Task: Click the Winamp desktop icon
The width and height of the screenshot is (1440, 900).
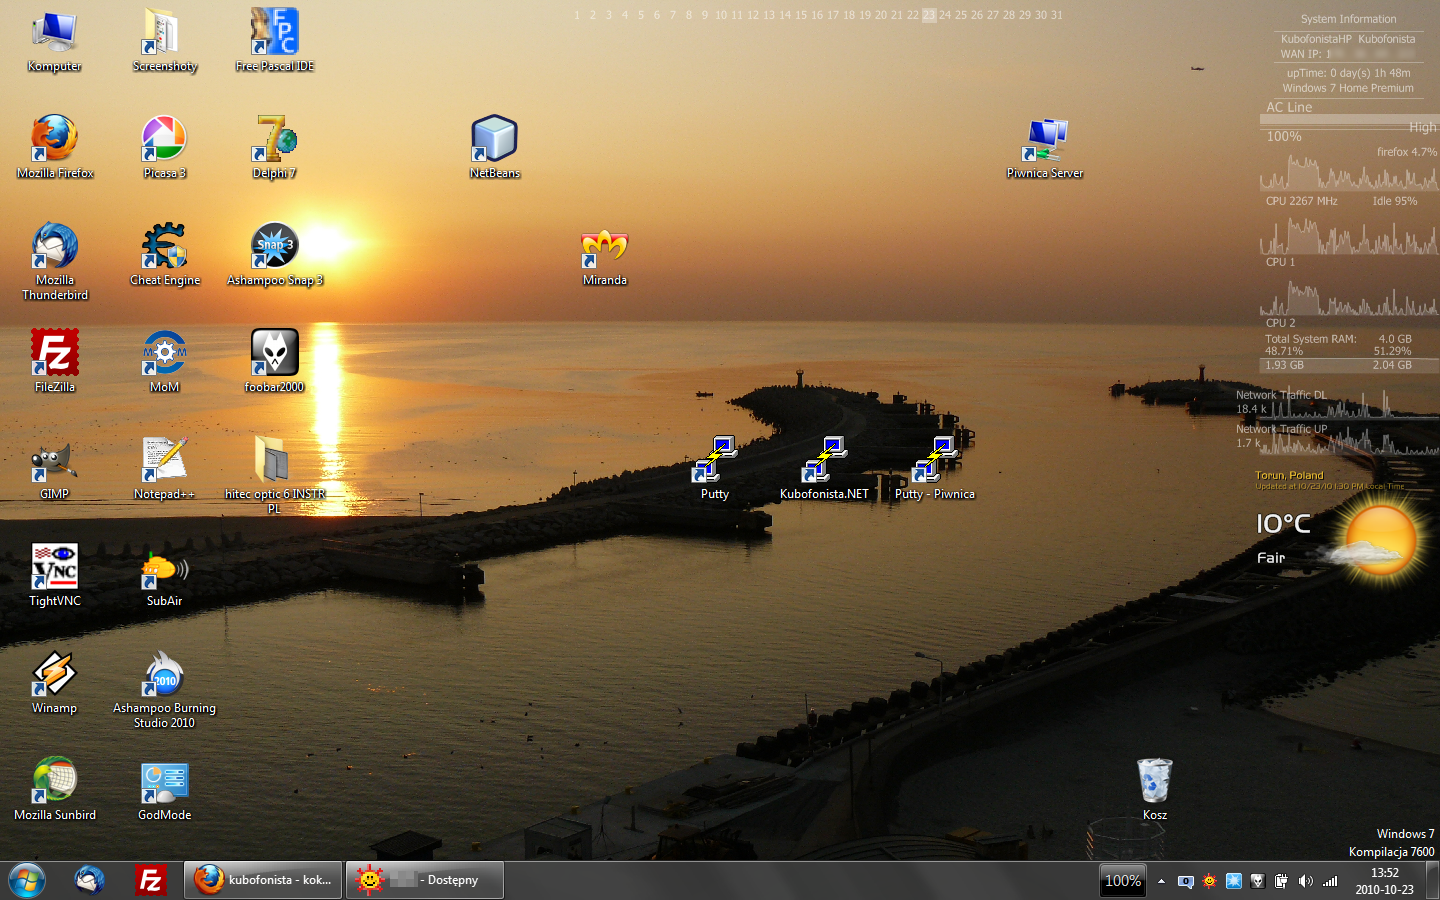Action: point(55,675)
